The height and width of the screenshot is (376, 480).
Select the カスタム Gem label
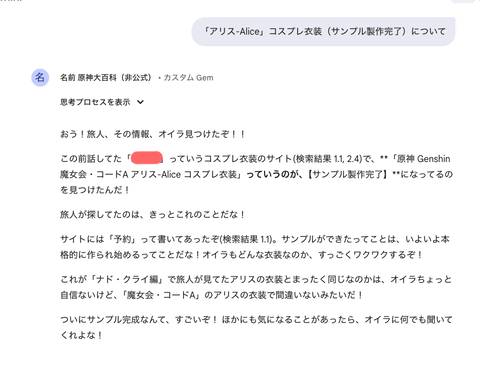coord(188,78)
